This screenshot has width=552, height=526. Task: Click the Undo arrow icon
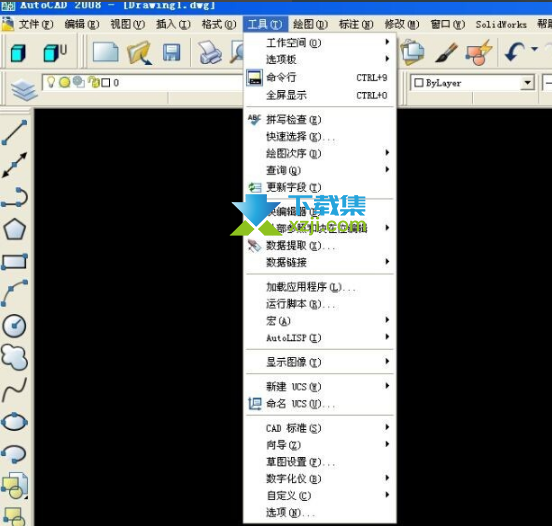[514, 53]
